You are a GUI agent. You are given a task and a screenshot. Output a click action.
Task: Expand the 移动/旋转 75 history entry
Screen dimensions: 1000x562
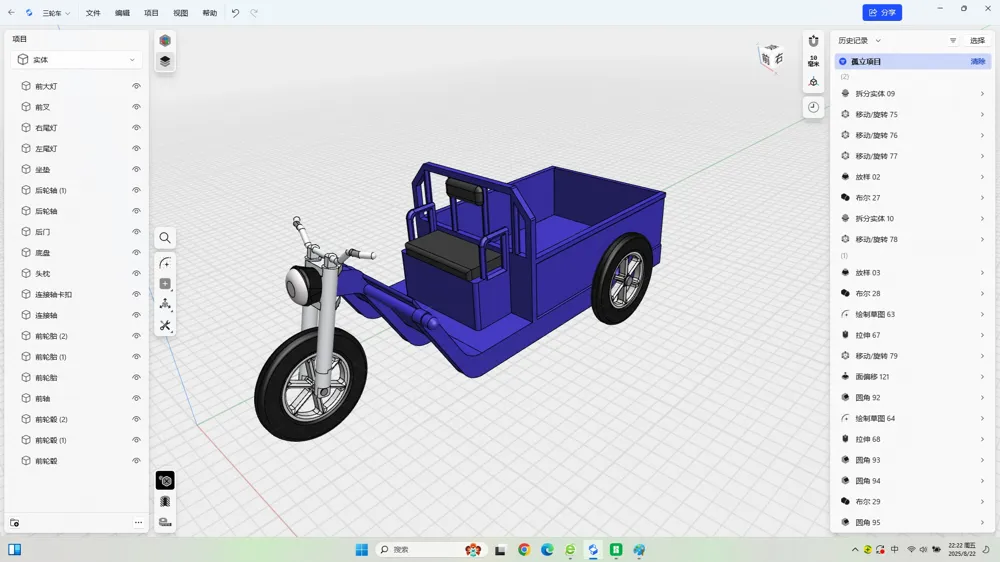982,115
